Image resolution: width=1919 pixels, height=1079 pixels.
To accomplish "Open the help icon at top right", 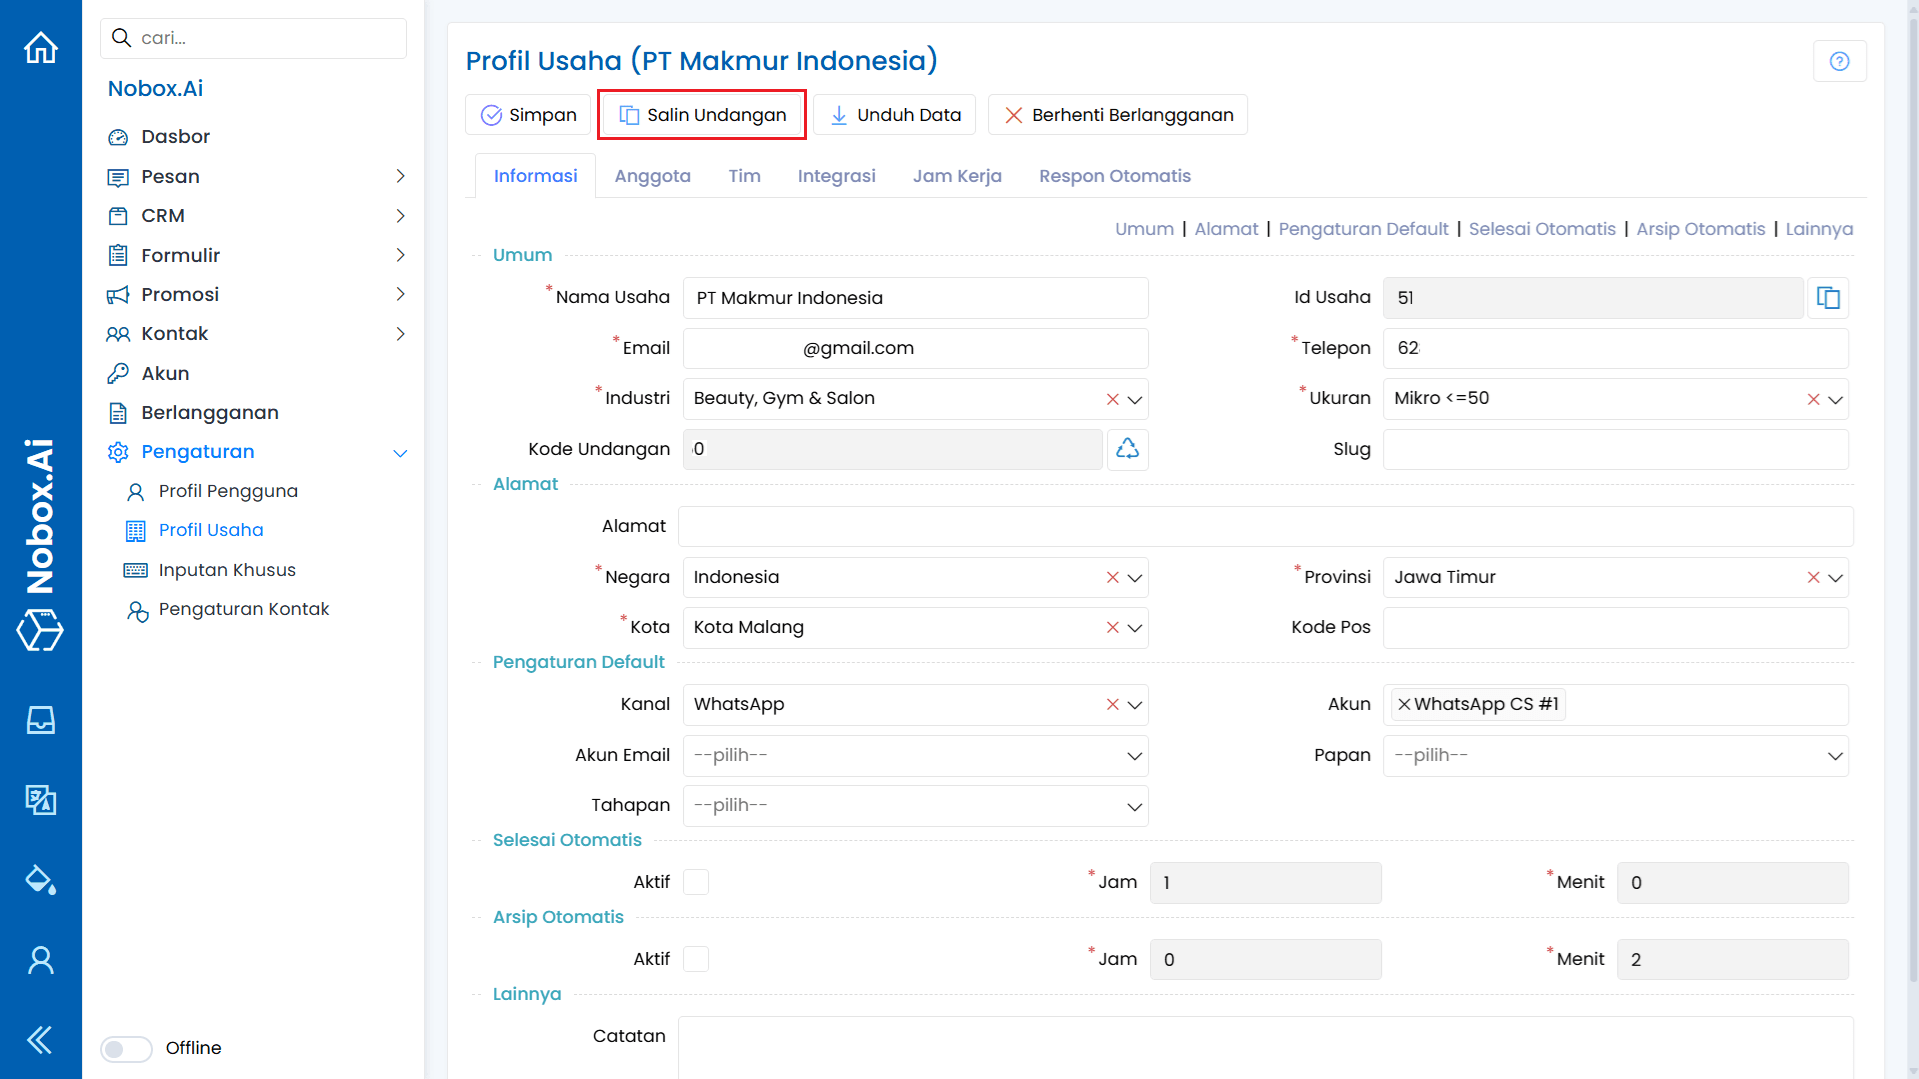I will (x=1840, y=61).
